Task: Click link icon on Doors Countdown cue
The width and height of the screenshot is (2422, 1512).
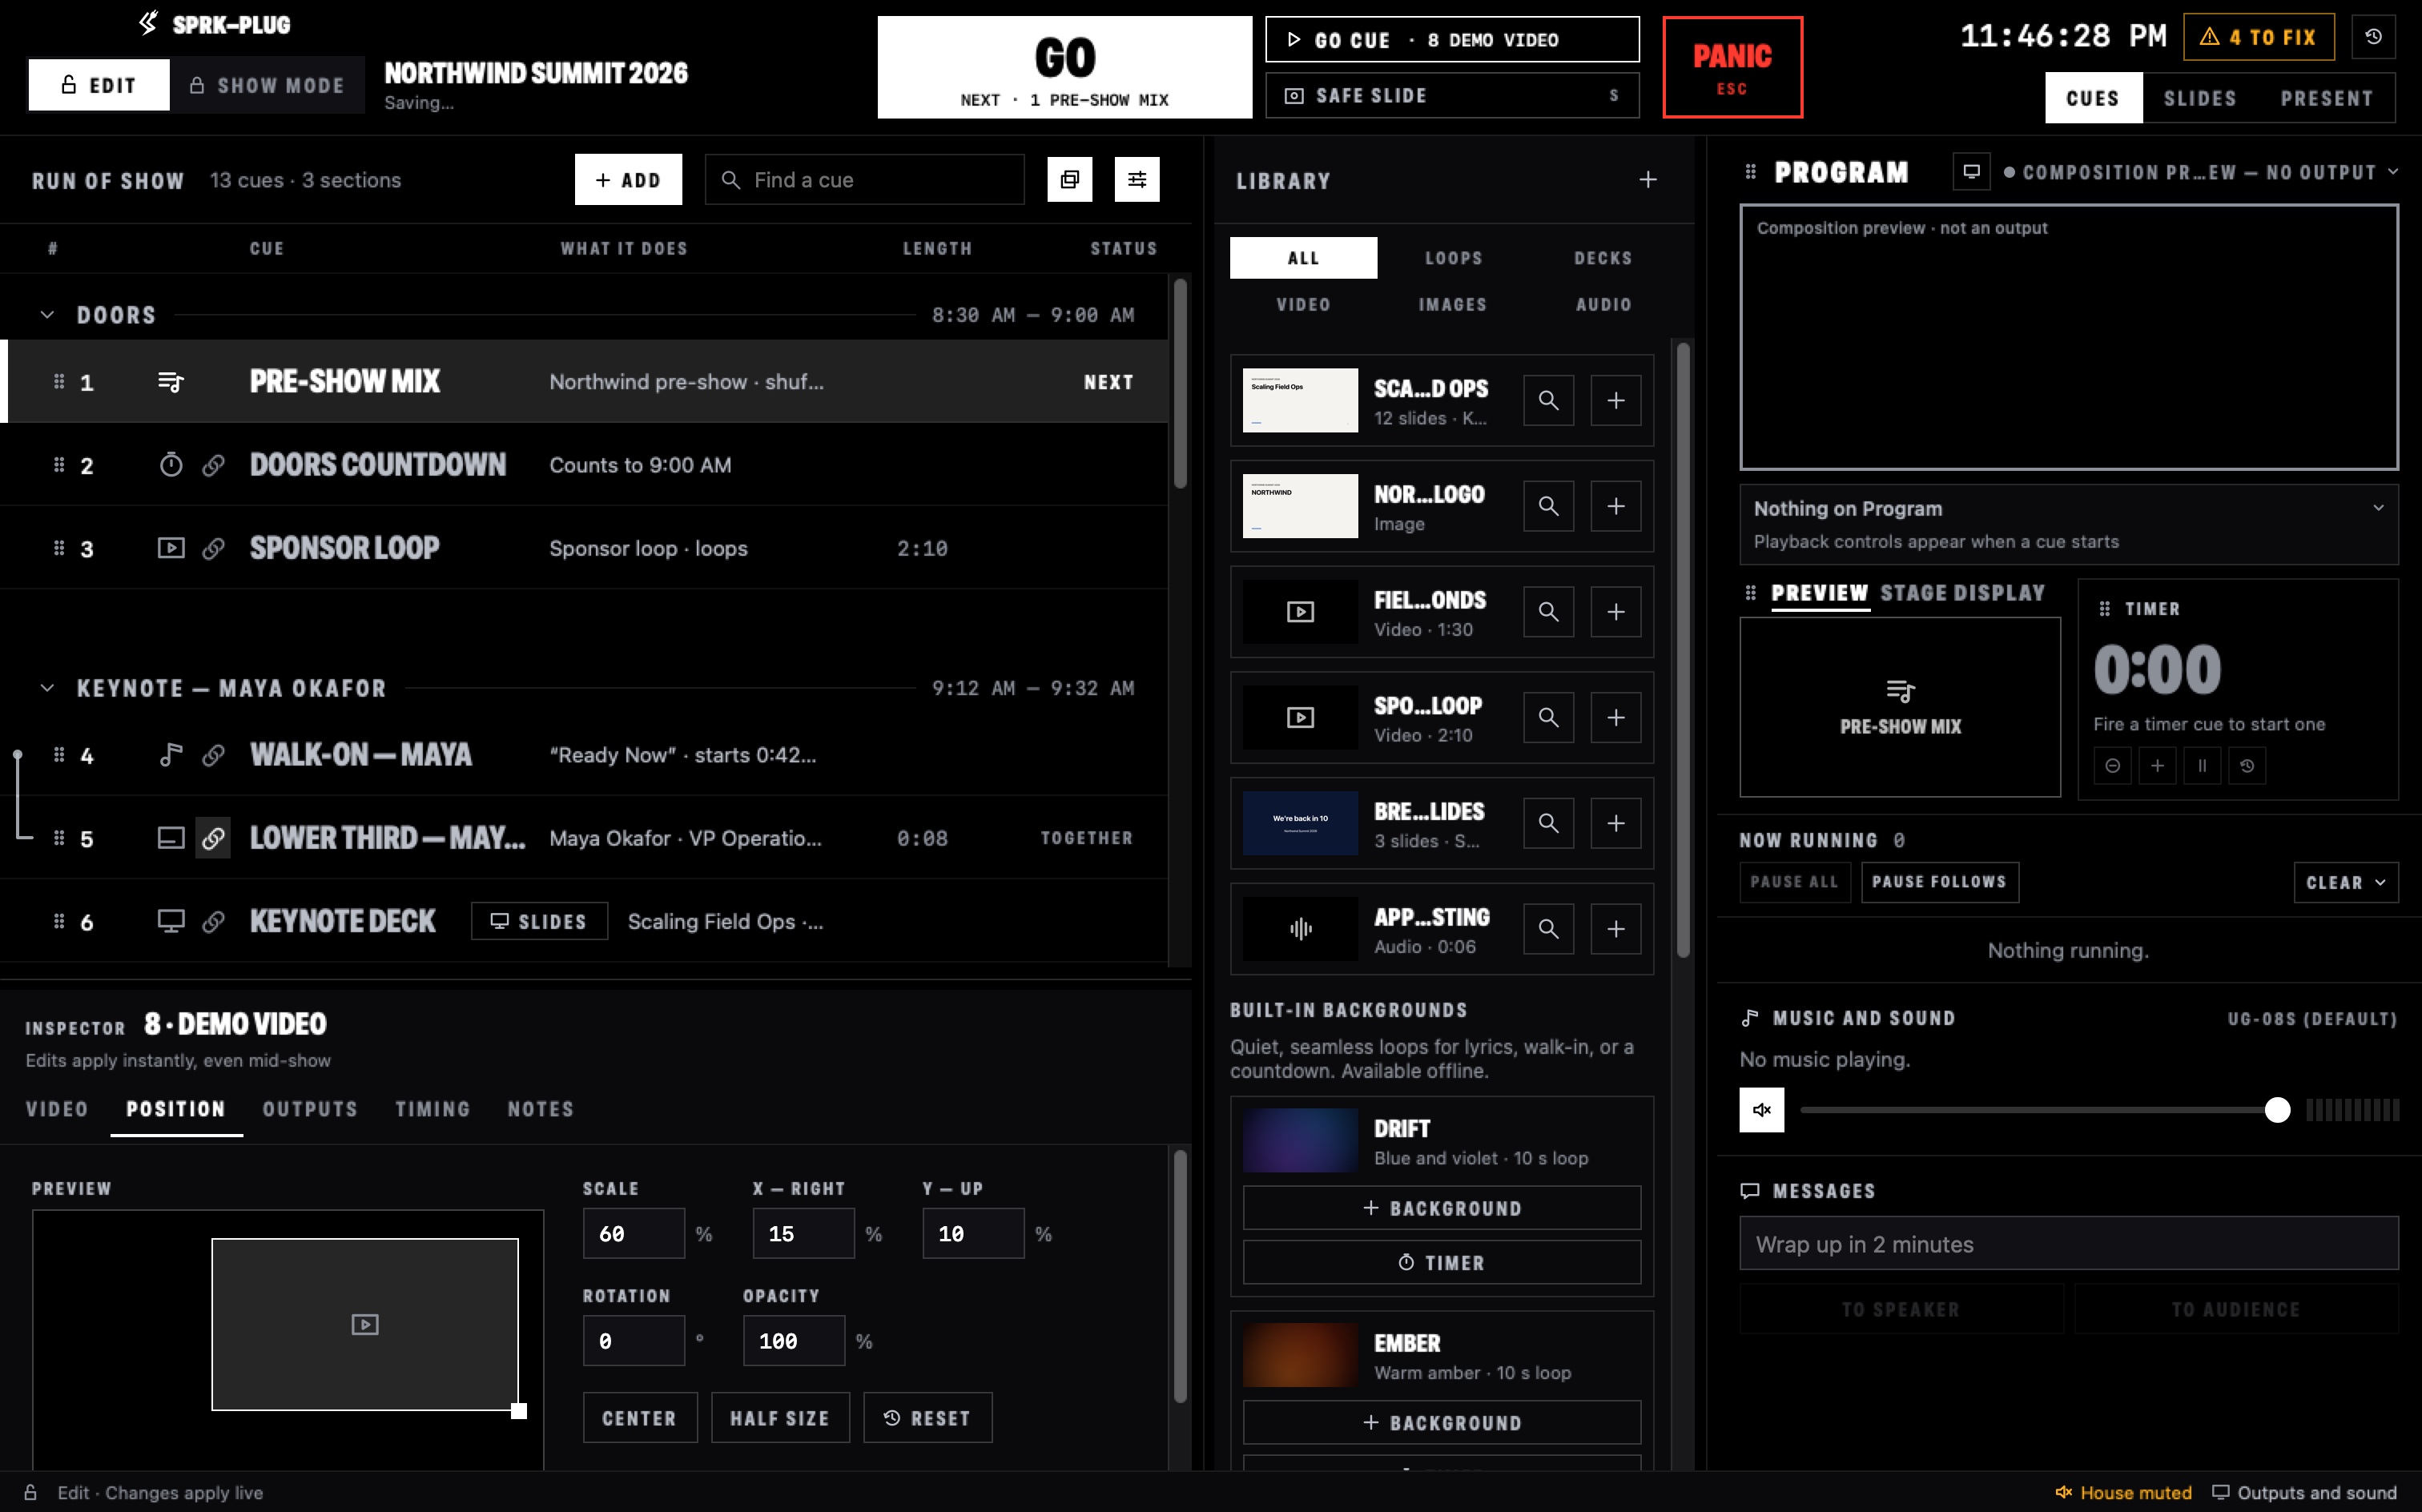Action: [213, 465]
